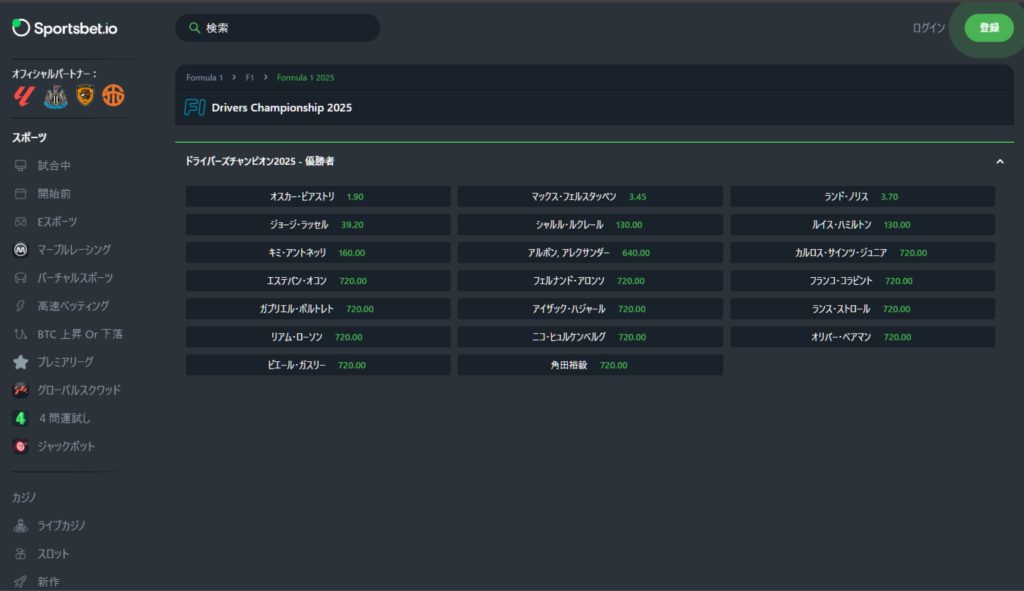Click the BTC 上昇 Or 下落 arrows icon
This screenshot has height=591, width=1024.
point(21,334)
